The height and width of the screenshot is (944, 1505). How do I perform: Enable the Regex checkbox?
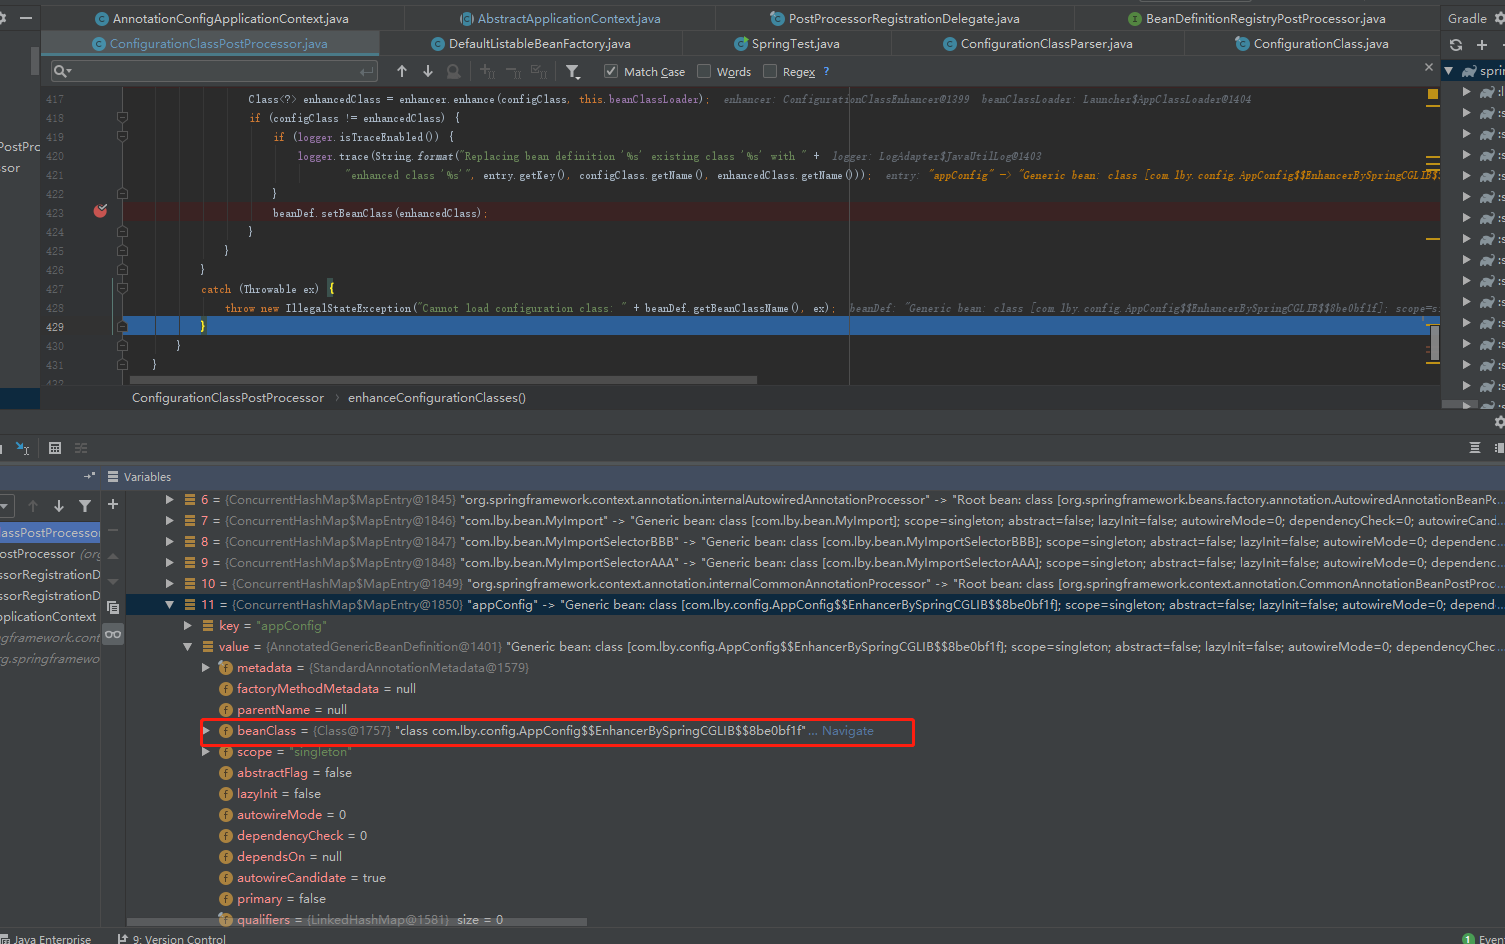(x=770, y=71)
